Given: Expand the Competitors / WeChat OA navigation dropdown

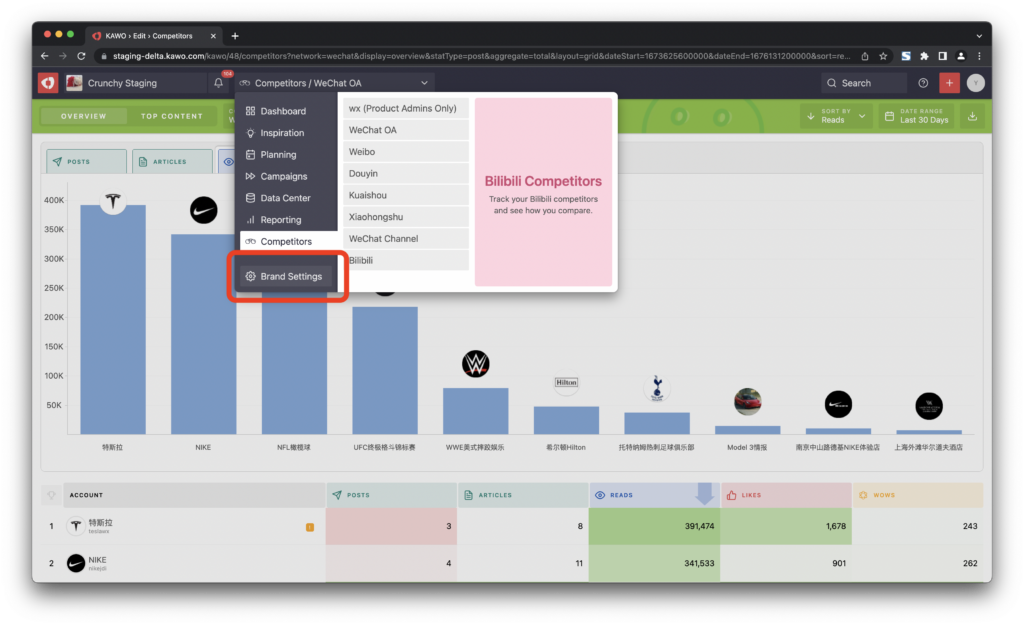Looking at the screenshot, I should 334,83.
